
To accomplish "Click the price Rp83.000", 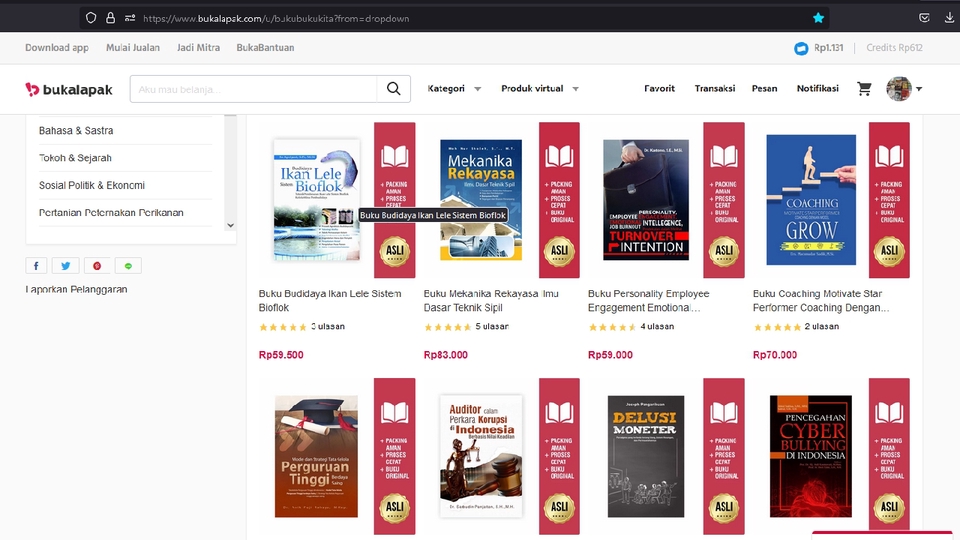I will click(x=446, y=355).
